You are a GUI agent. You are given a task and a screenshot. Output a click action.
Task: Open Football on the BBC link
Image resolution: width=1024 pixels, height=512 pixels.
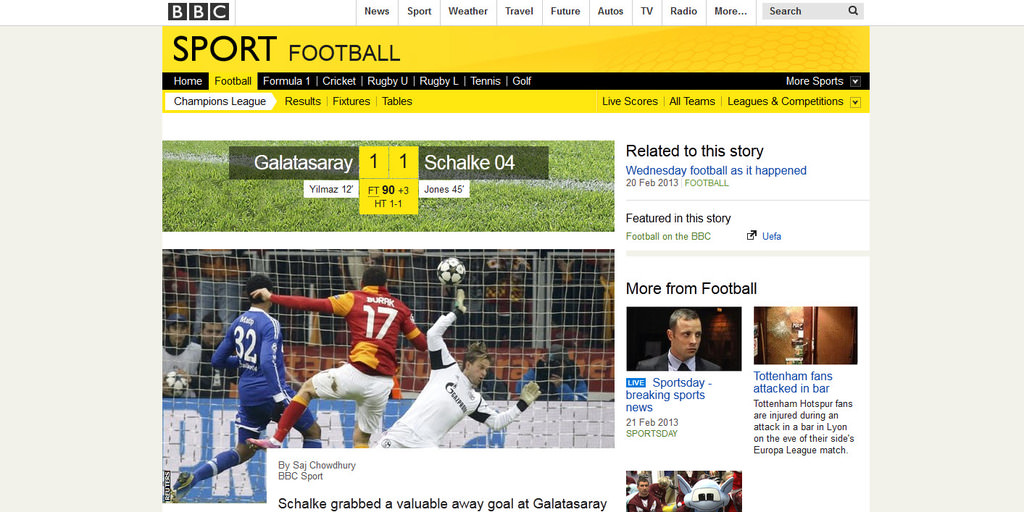pyautogui.click(x=668, y=236)
